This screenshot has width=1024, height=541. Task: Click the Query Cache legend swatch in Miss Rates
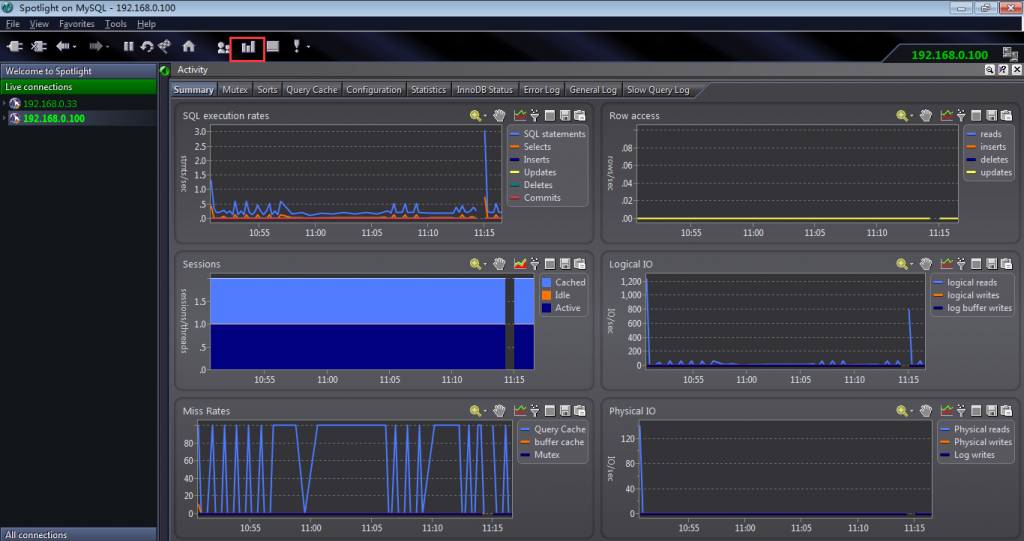[x=525, y=429]
